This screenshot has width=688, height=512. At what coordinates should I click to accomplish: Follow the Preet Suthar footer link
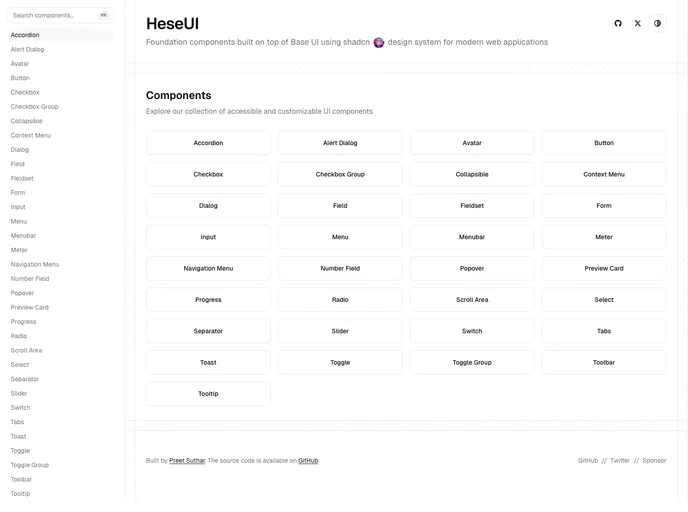pos(187,461)
